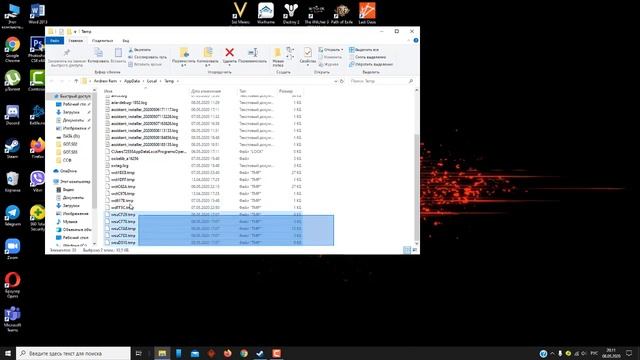Switch to details view icon in status bar
This screenshot has width=640, height=360.
click(x=407, y=250)
